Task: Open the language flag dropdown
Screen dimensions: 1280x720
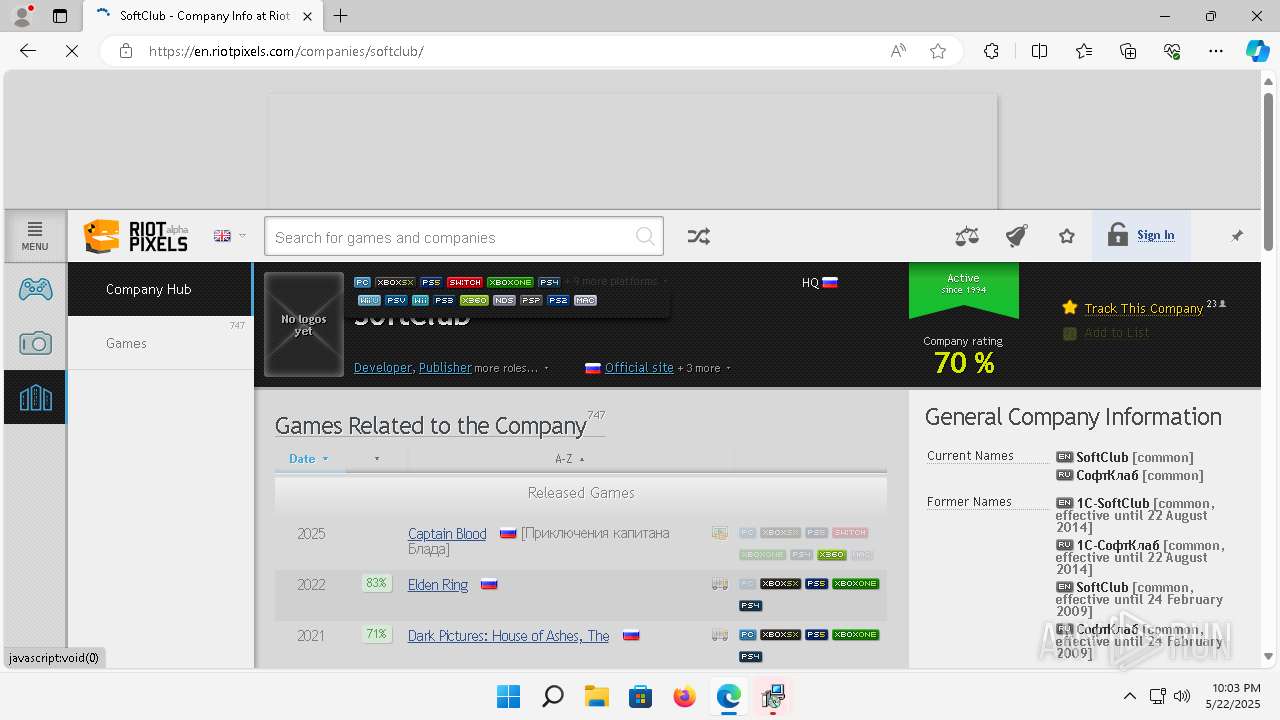Action: pos(229,236)
